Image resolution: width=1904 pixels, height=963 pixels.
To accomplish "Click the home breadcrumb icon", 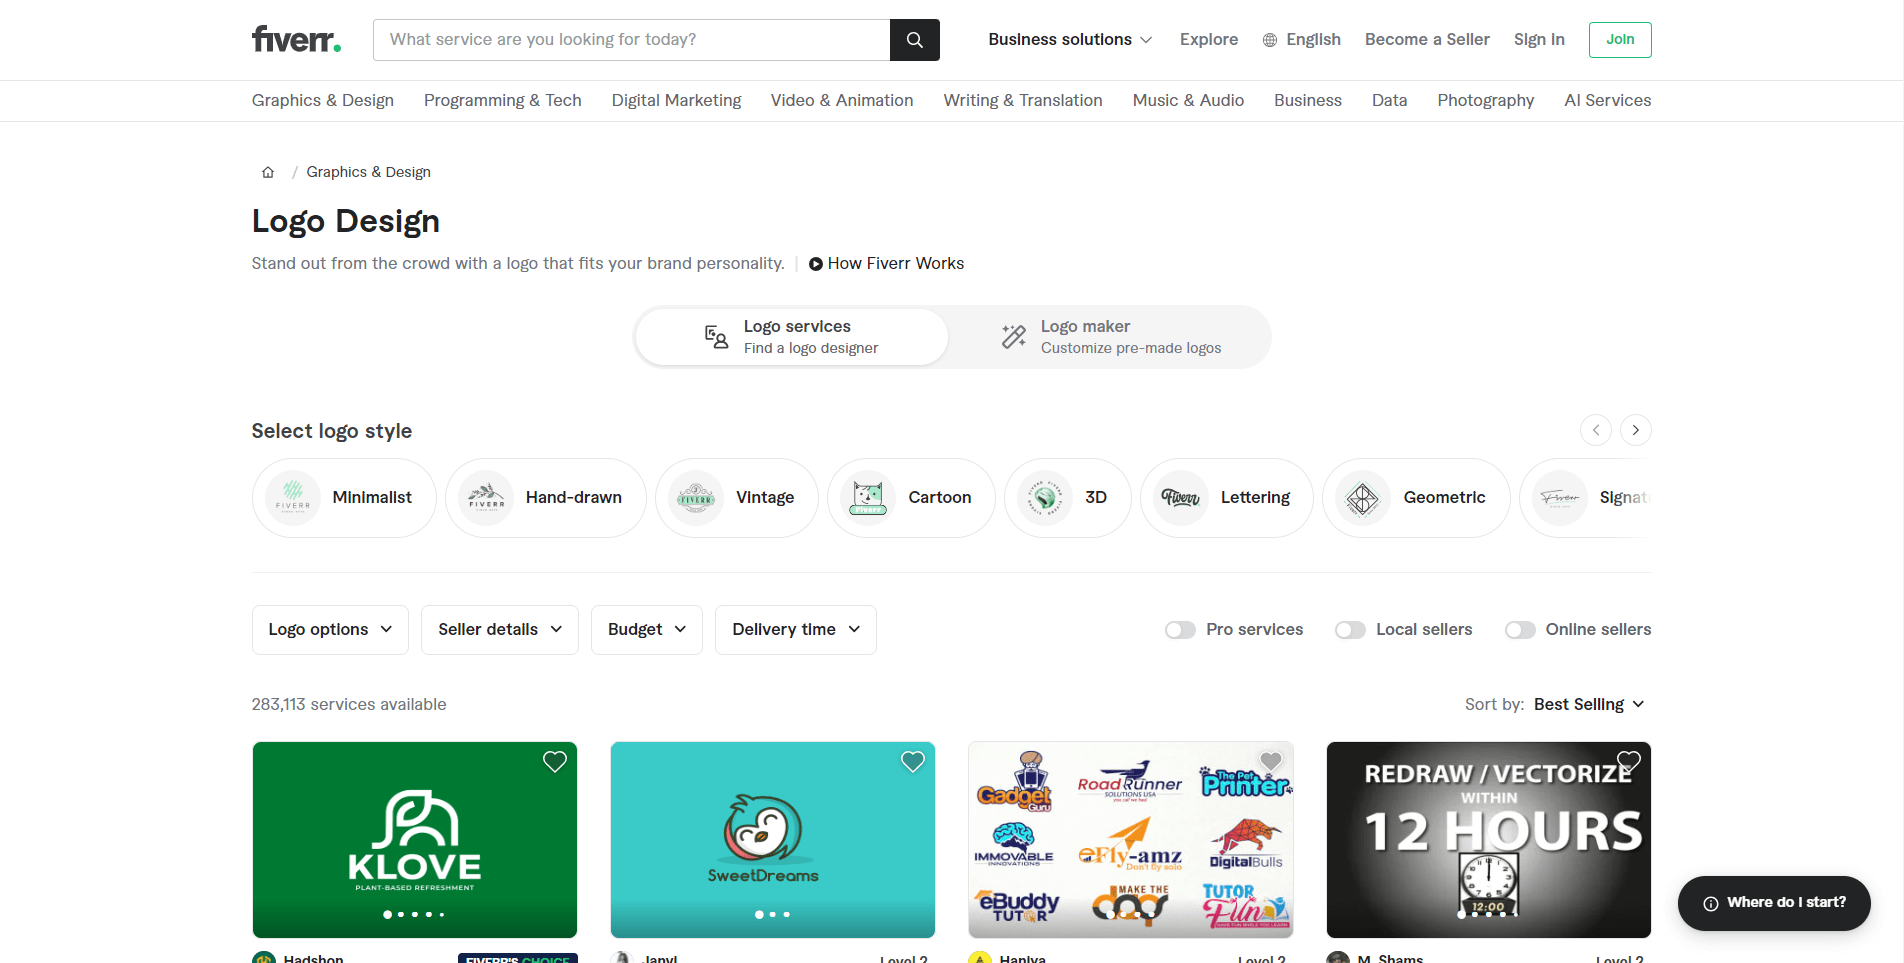I will tap(268, 172).
